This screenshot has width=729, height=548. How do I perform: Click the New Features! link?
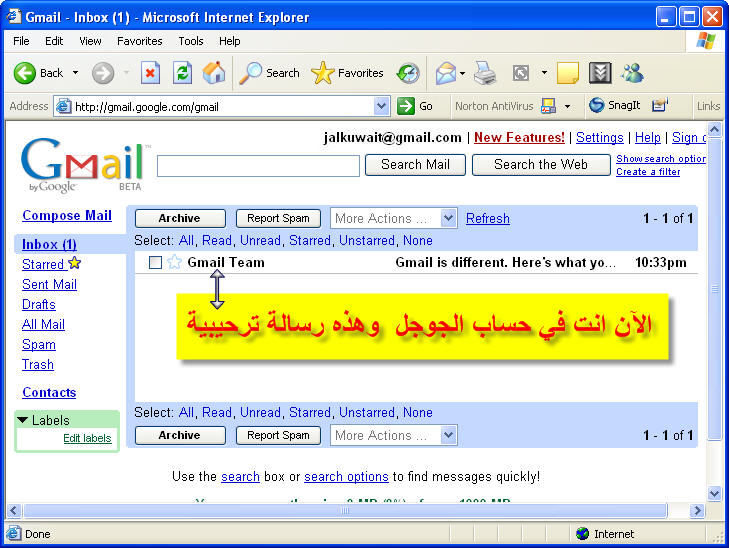click(519, 138)
